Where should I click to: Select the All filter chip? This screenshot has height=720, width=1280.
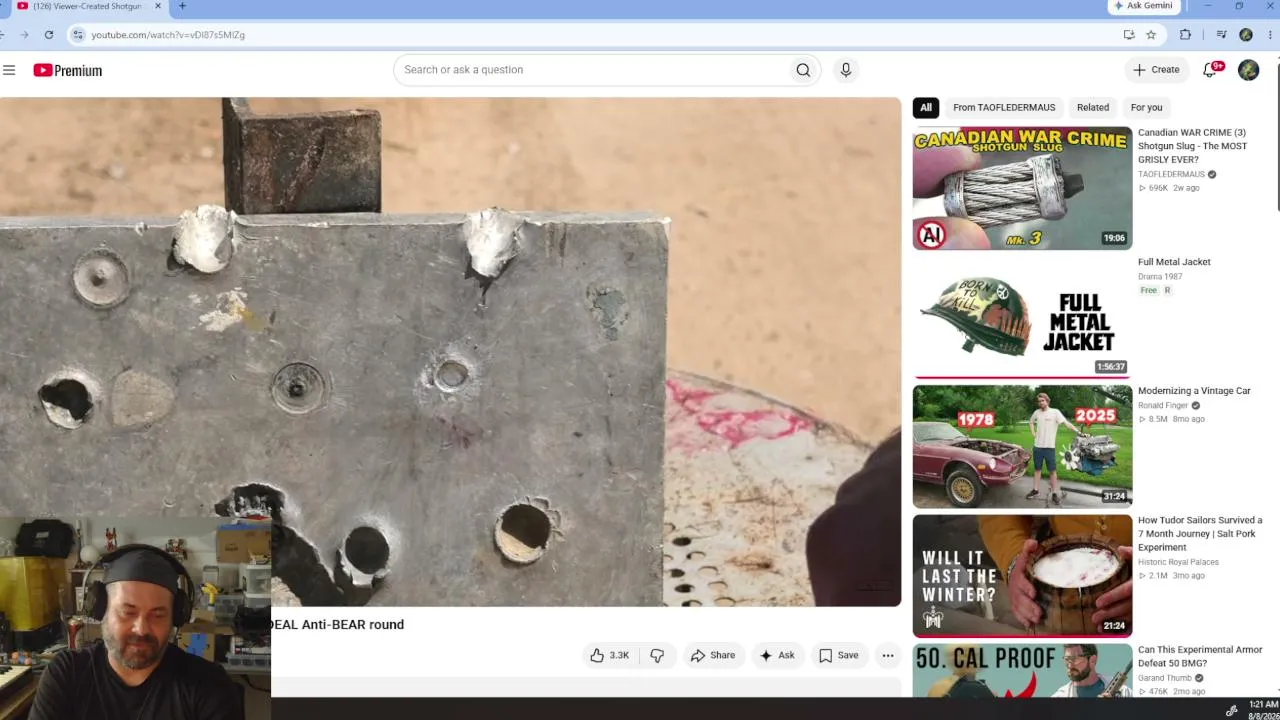point(926,108)
